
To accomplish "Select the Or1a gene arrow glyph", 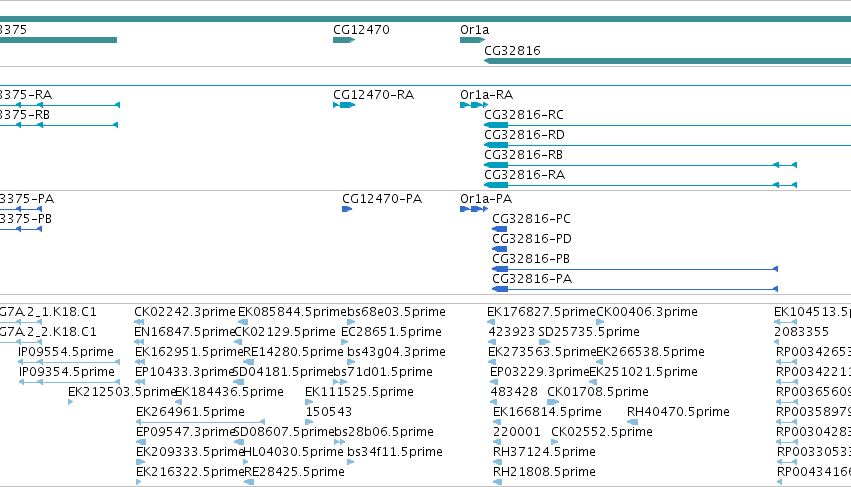I will click(x=473, y=40).
